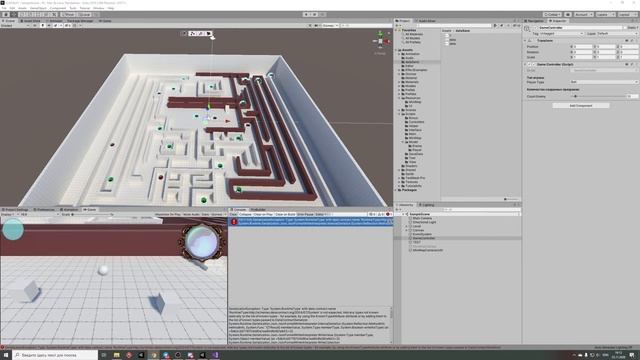Collapse the Assets root folder
The width and height of the screenshot is (640, 360).
coord(396,50)
